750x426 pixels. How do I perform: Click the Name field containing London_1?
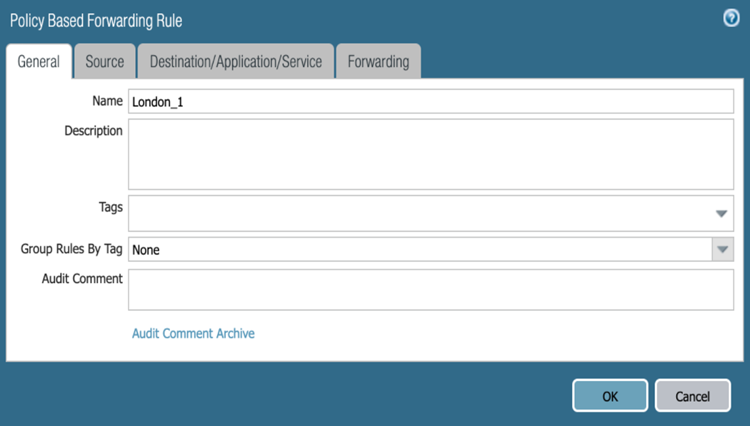point(430,101)
